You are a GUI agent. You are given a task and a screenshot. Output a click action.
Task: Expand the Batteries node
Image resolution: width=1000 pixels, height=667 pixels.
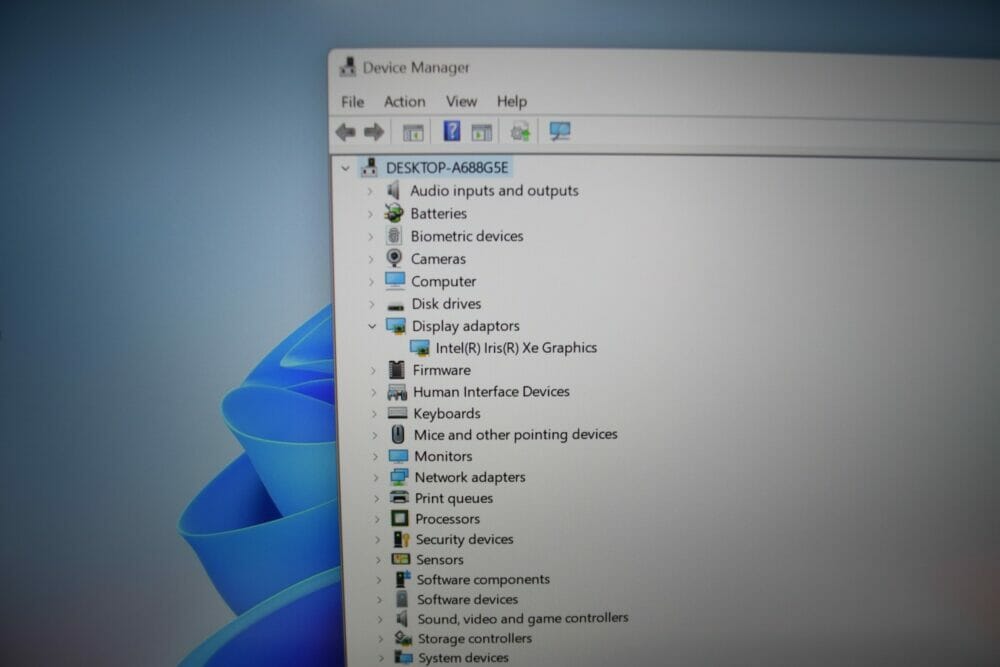(370, 214)
